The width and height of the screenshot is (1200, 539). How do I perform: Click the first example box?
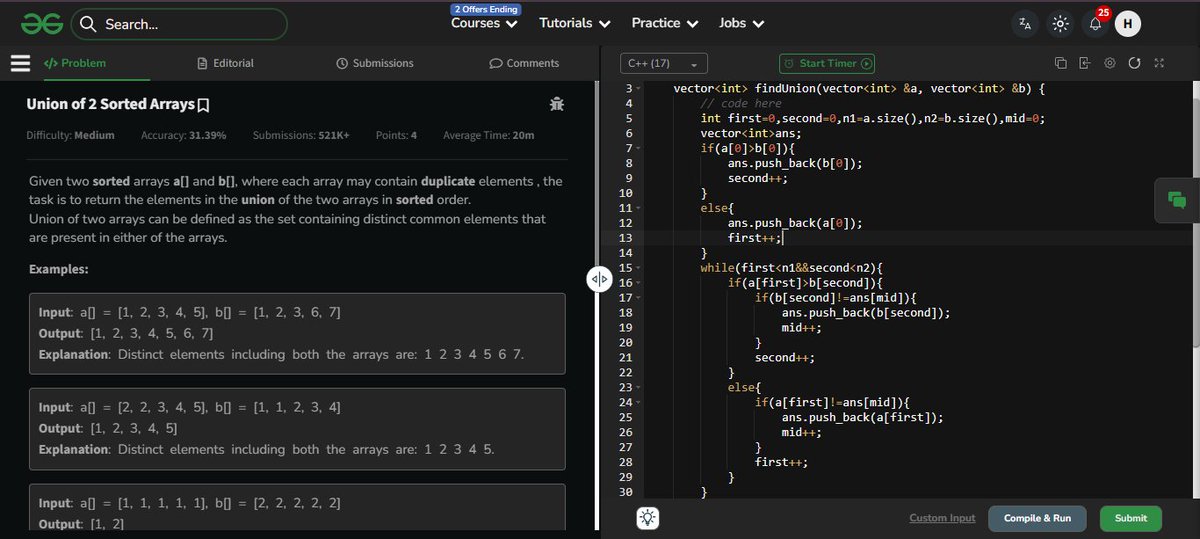click(x=296, y=334)
